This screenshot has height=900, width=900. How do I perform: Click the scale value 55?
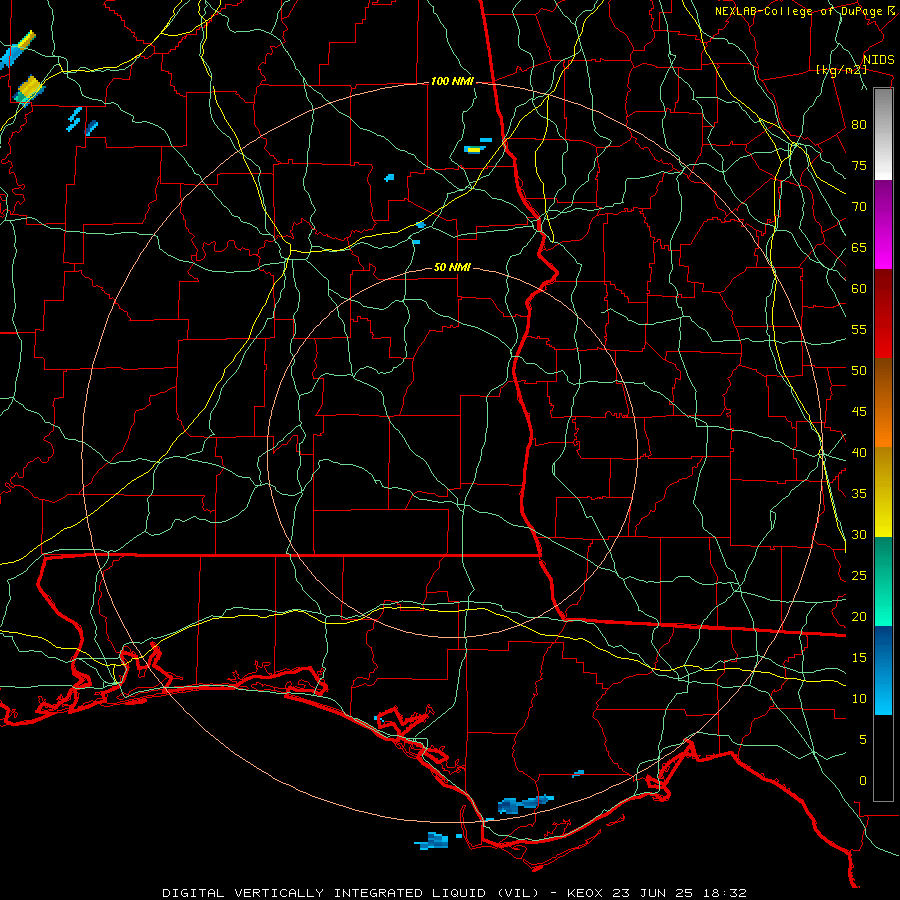[x=859, y=329]
